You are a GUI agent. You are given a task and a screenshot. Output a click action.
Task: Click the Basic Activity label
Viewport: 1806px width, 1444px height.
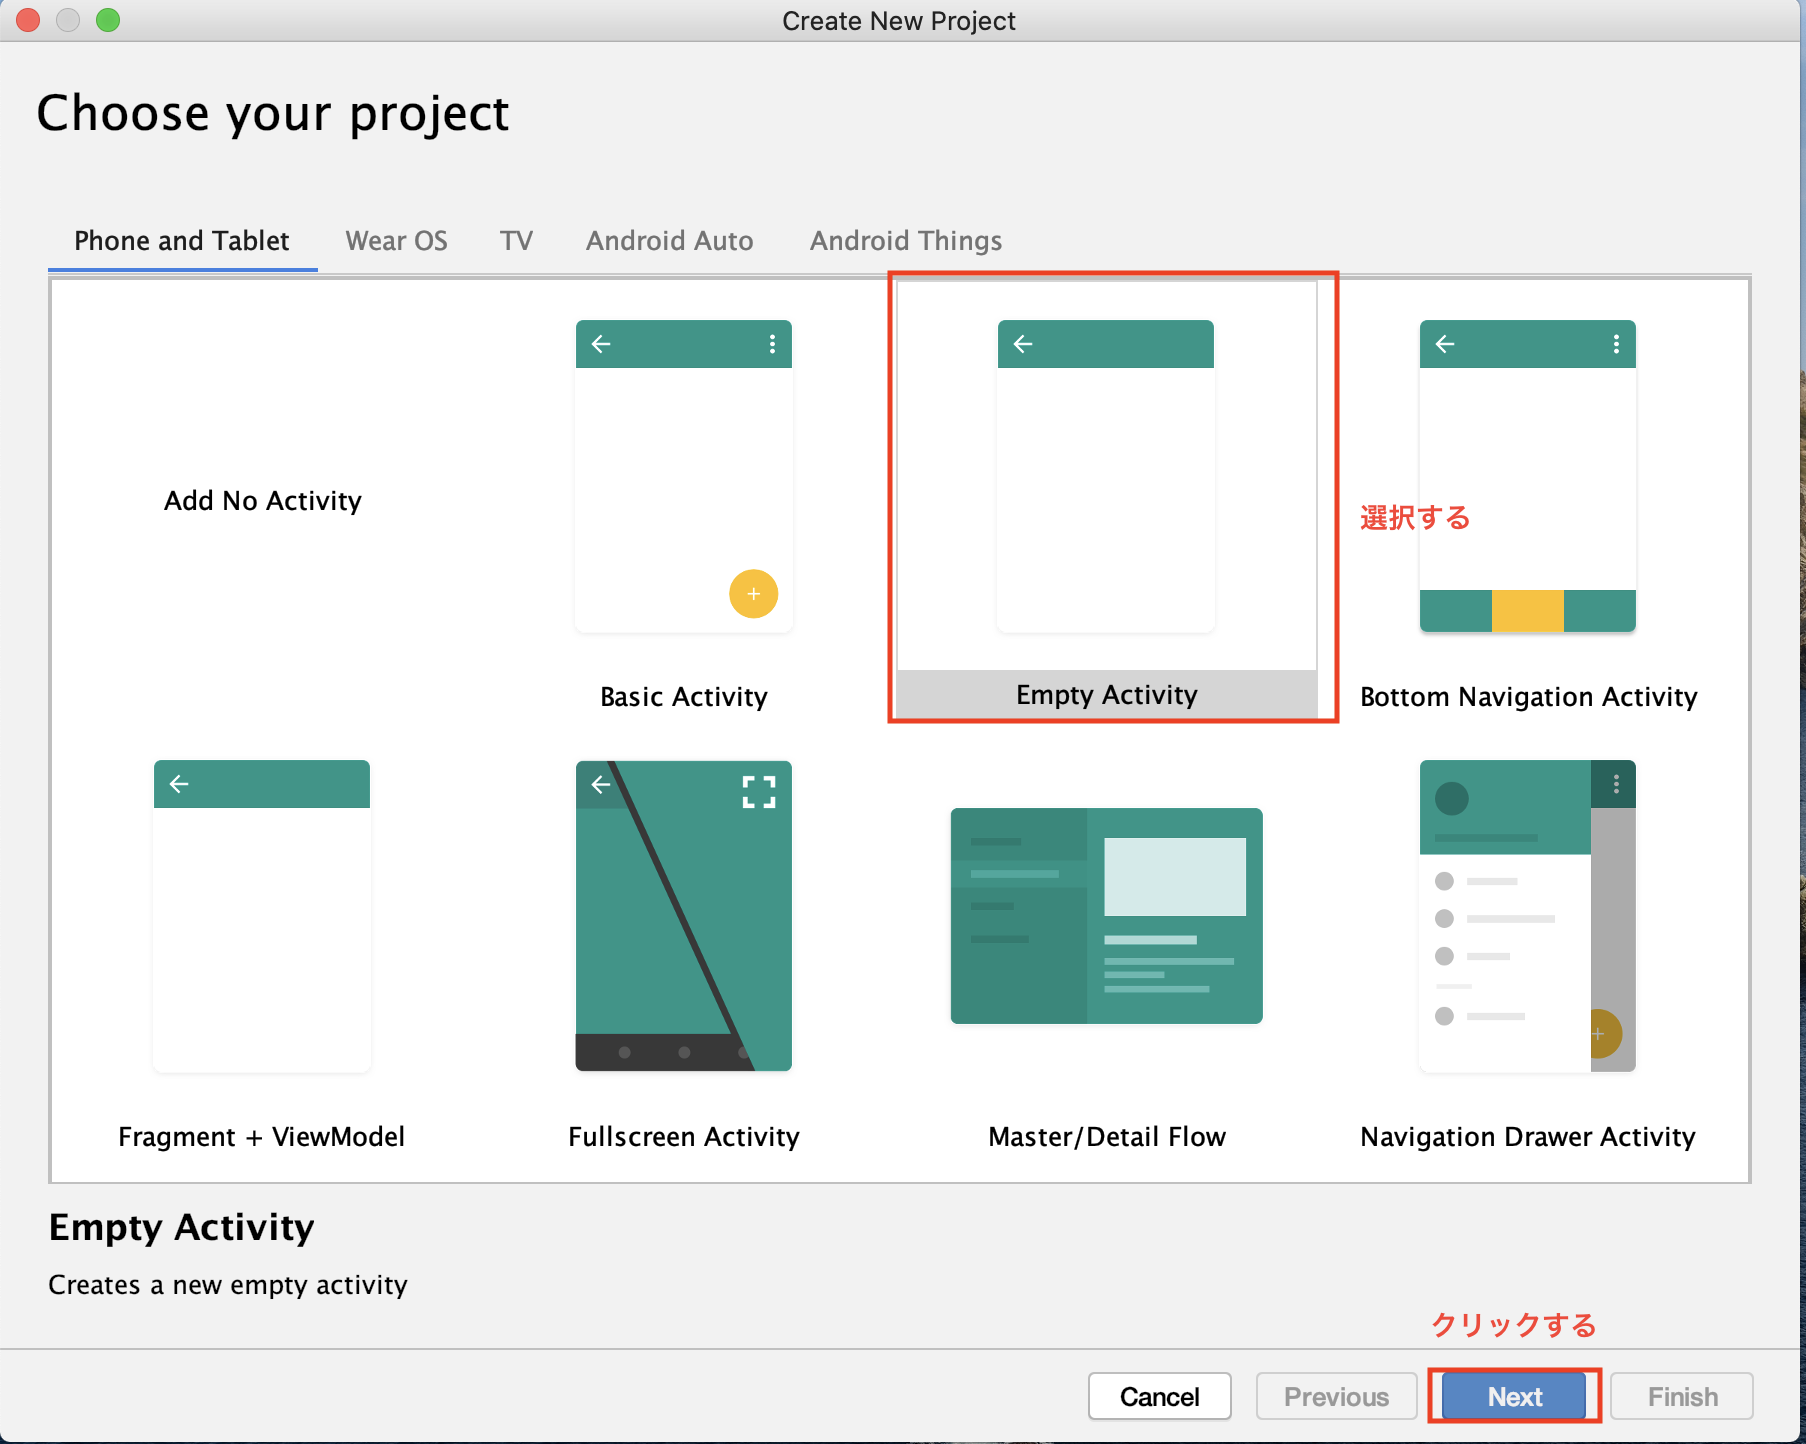[684, 697]
